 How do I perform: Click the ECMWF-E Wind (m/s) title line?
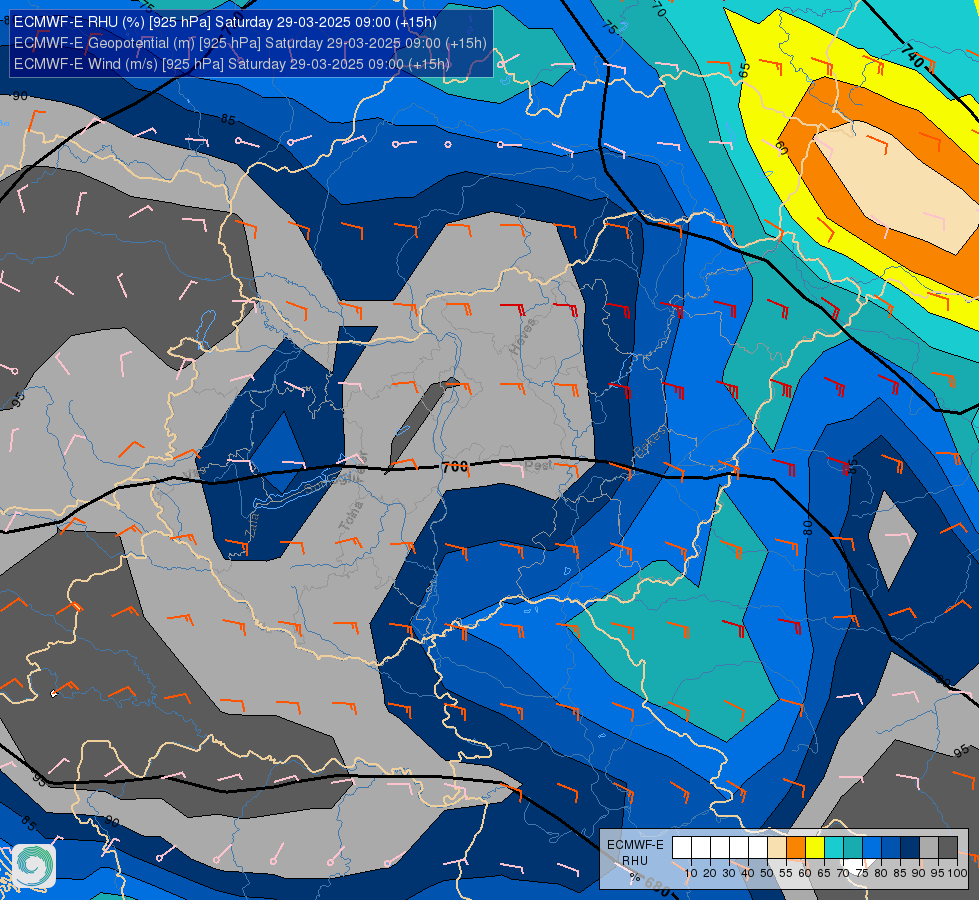(232, 64)
